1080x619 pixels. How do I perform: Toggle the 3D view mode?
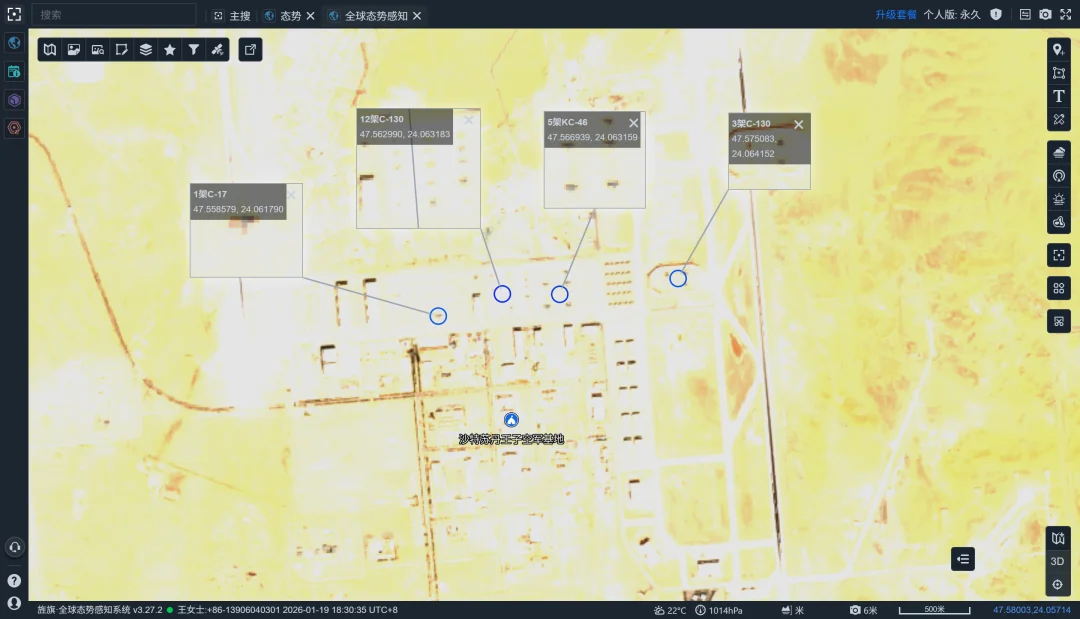(x=1057, y=561)
